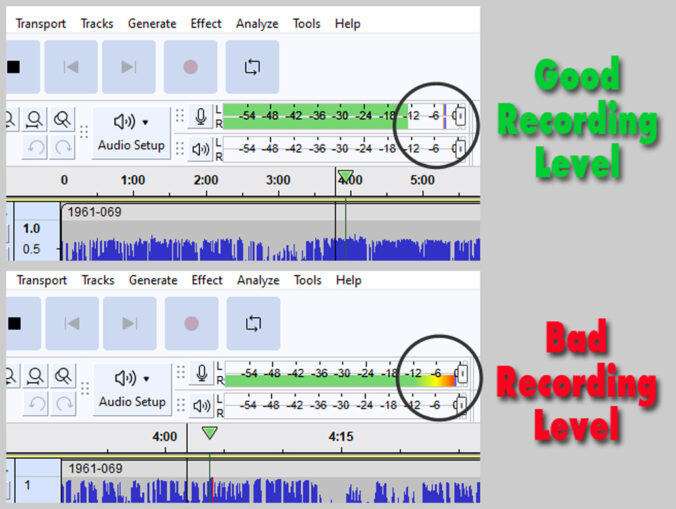Click the Record button in the bottom screenshot
The height and width of the screenshot is (509, 676).
[x=191, y=323]
